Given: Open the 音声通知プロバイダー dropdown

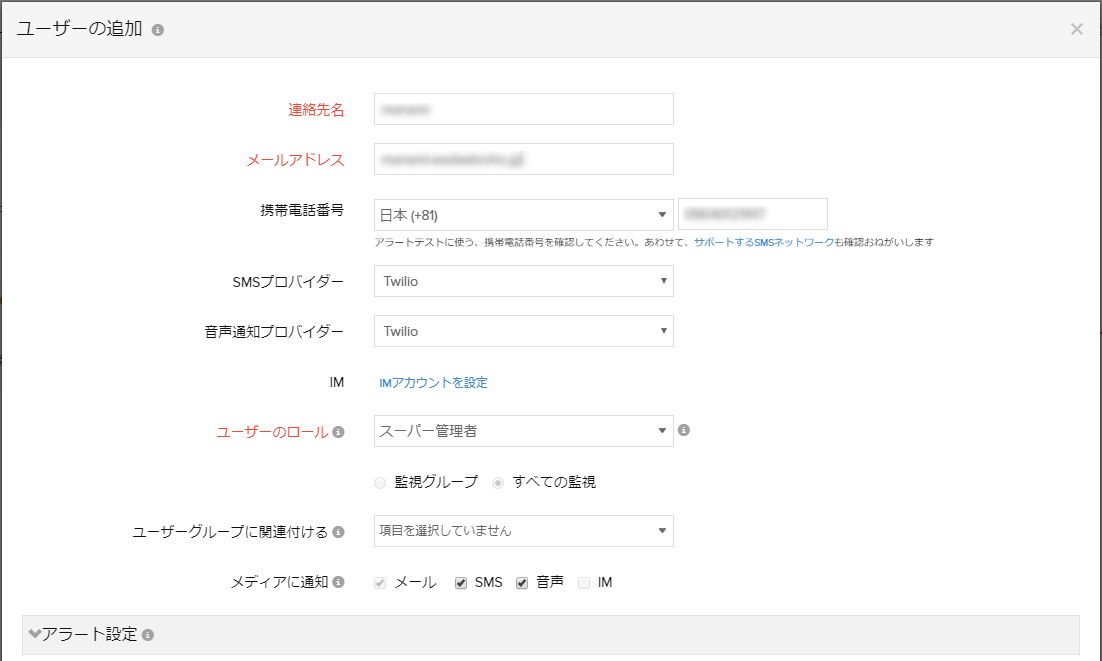Looking at the screenshot, I should tap(523, 331).
